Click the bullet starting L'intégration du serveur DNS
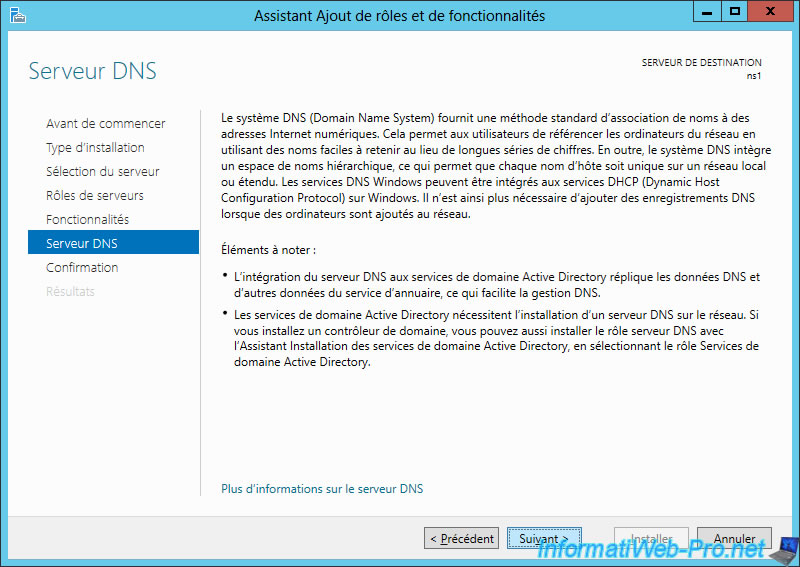 [496, 285]
